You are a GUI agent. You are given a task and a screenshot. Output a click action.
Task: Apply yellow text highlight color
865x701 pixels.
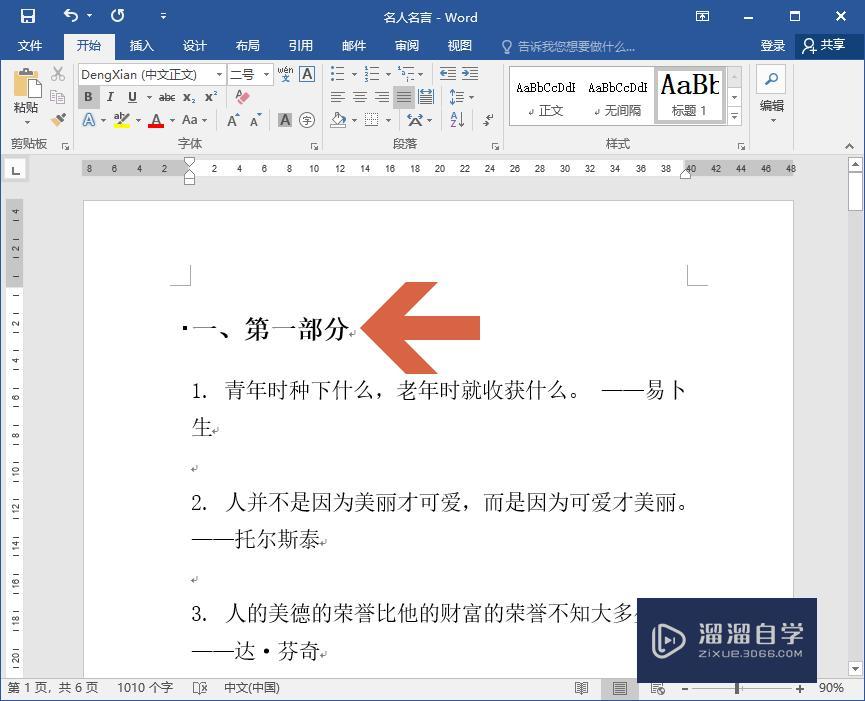[121, 120]
